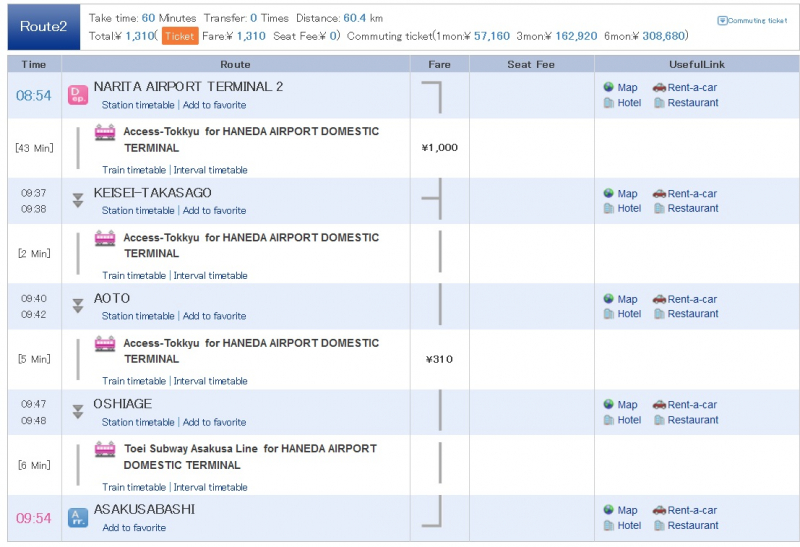Click the Dep departure icon at Narita Airport
The width and height of the screenshot is (800, 547).
point(77,95)
